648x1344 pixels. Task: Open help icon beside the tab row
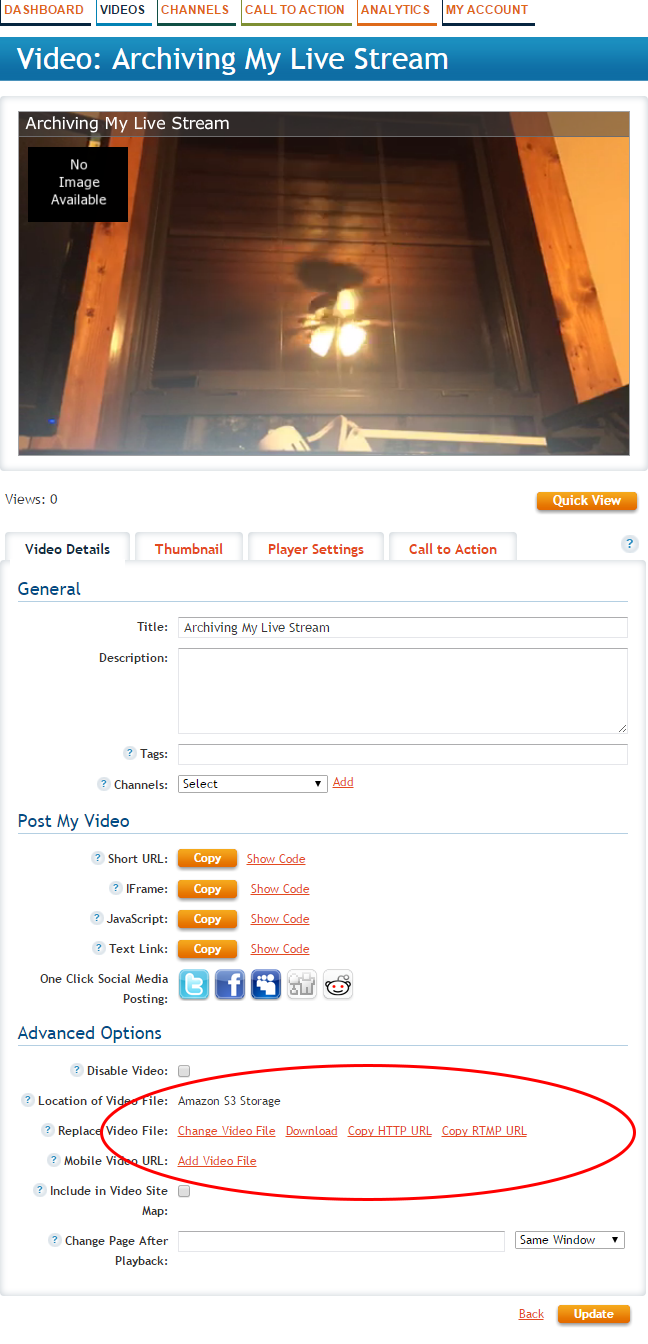pyautogui.click(x=630, y=544)
